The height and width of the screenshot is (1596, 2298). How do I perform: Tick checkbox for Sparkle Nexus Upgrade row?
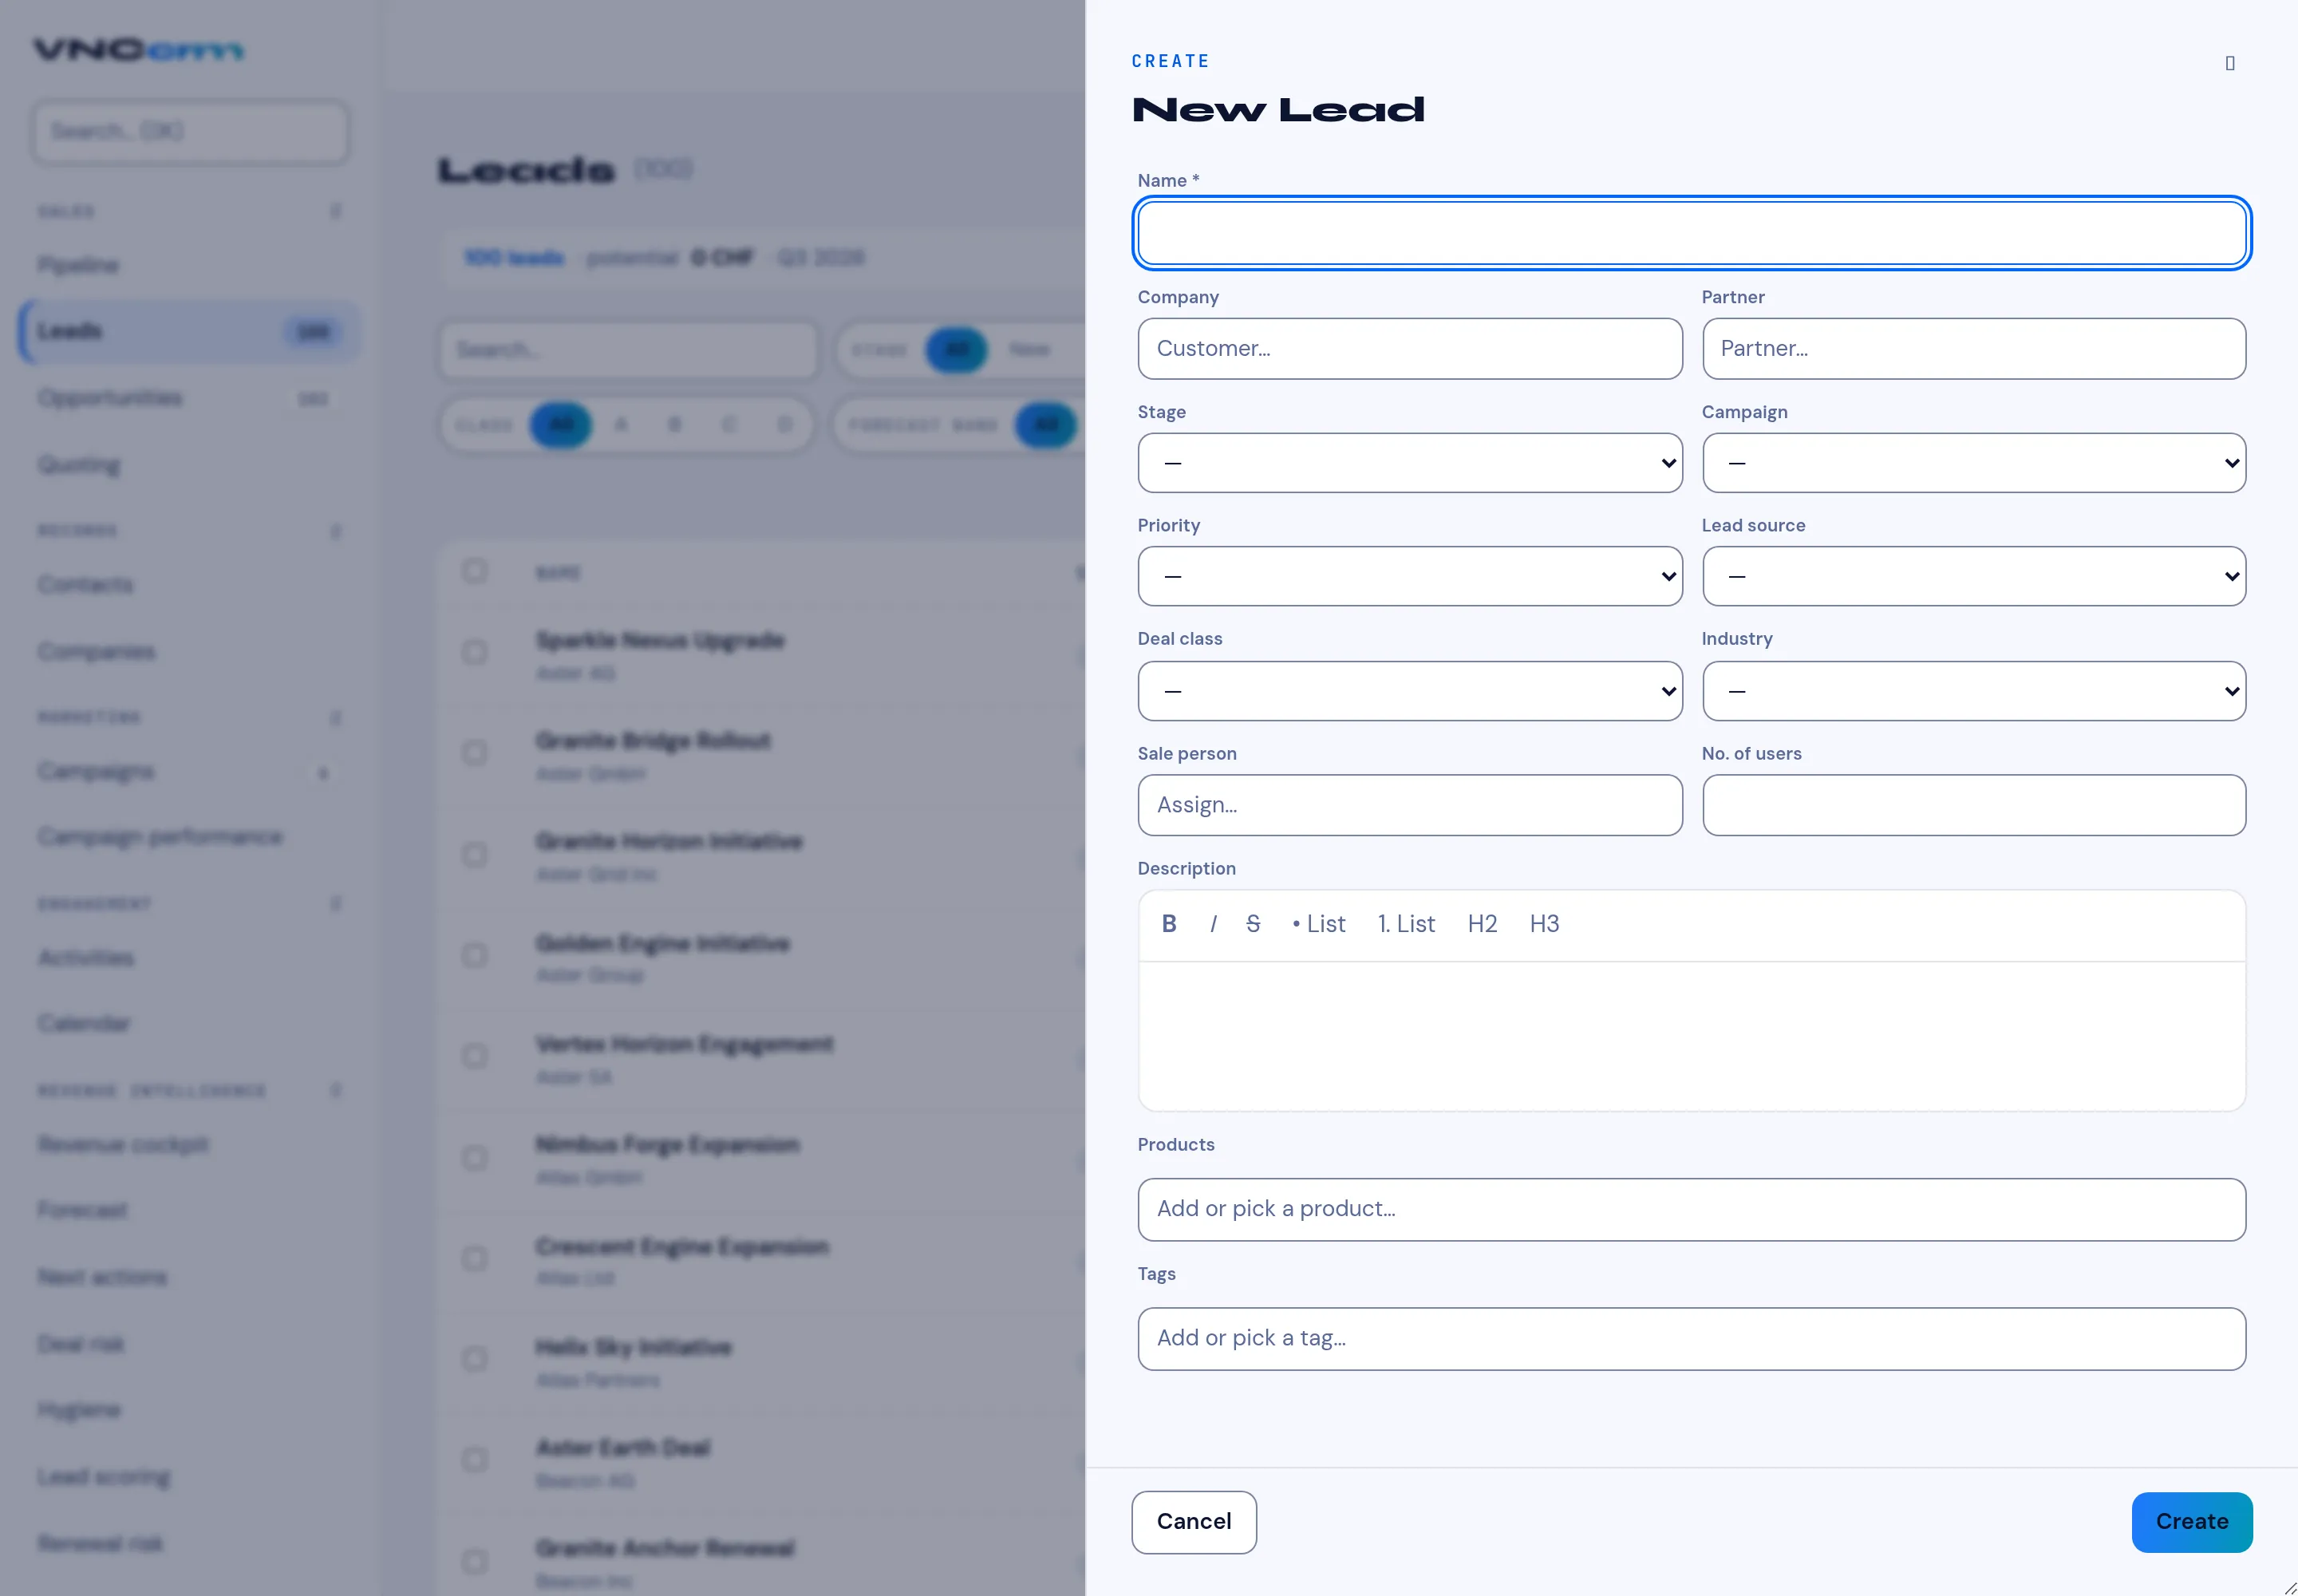(475, 653)
